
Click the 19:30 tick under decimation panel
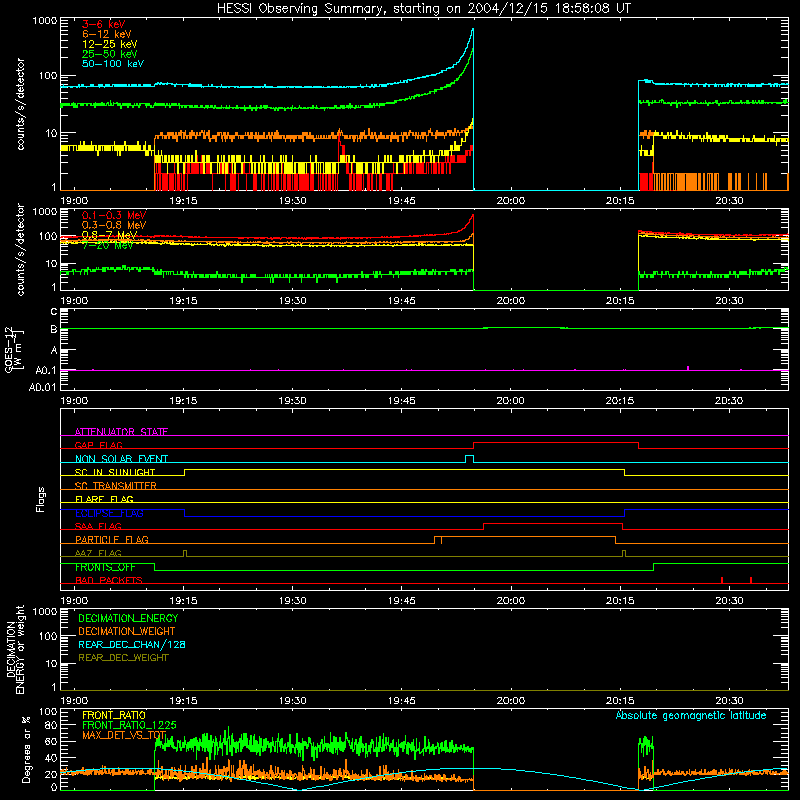292,701
